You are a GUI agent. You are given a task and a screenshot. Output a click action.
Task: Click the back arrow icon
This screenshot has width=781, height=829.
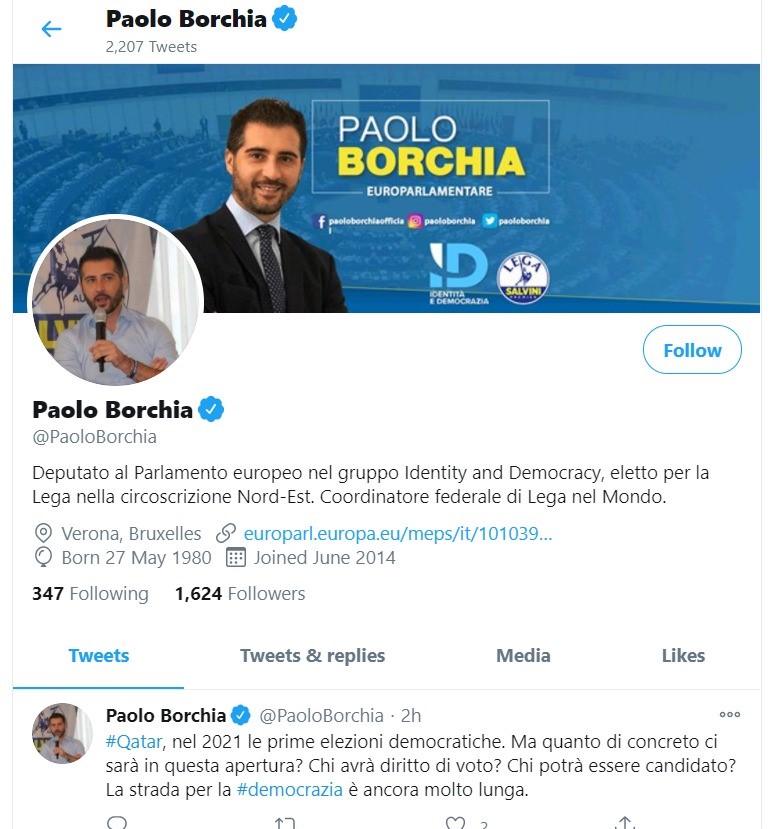coord(51,29)
